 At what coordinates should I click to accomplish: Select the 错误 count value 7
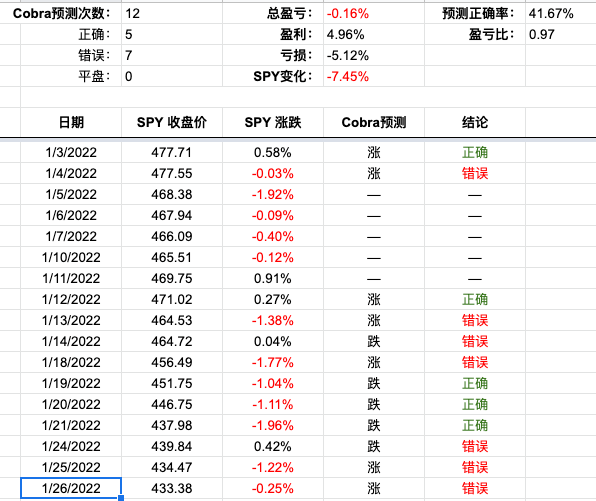click(129, 55)
